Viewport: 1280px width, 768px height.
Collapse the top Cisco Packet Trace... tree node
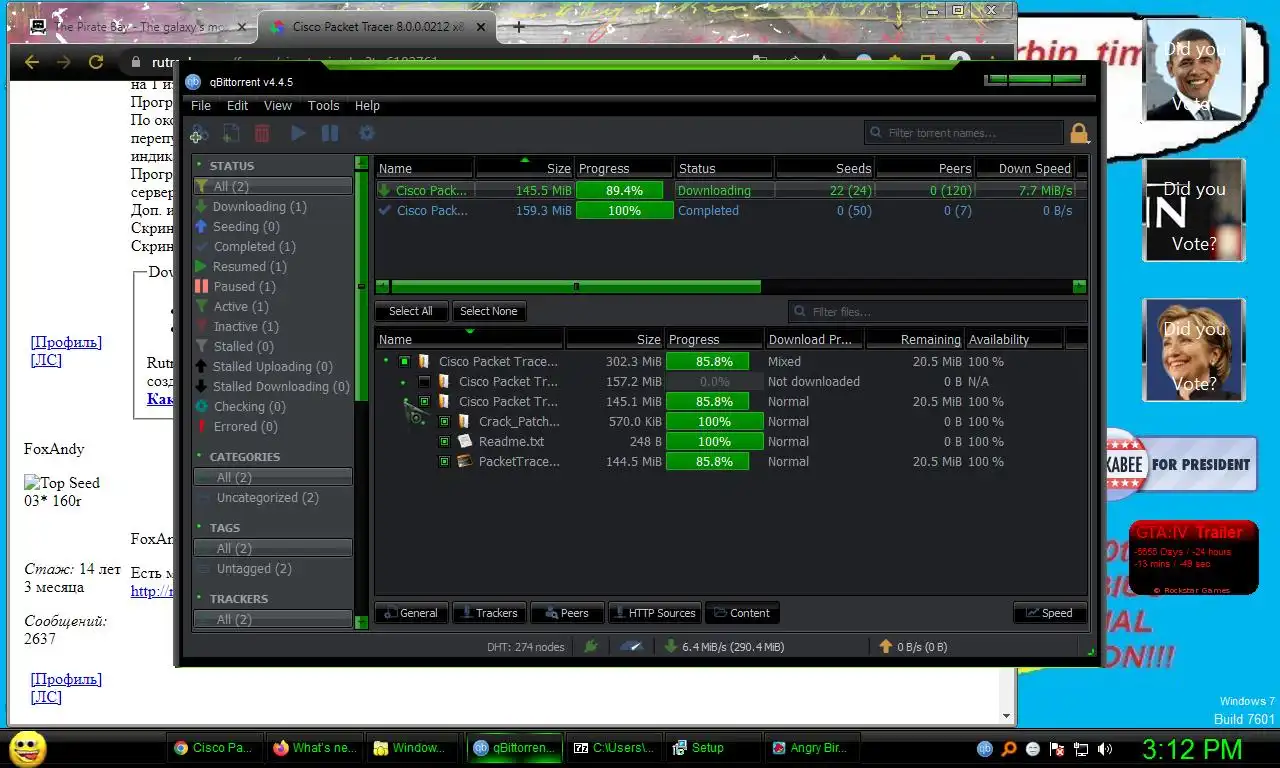click(386, 361)
